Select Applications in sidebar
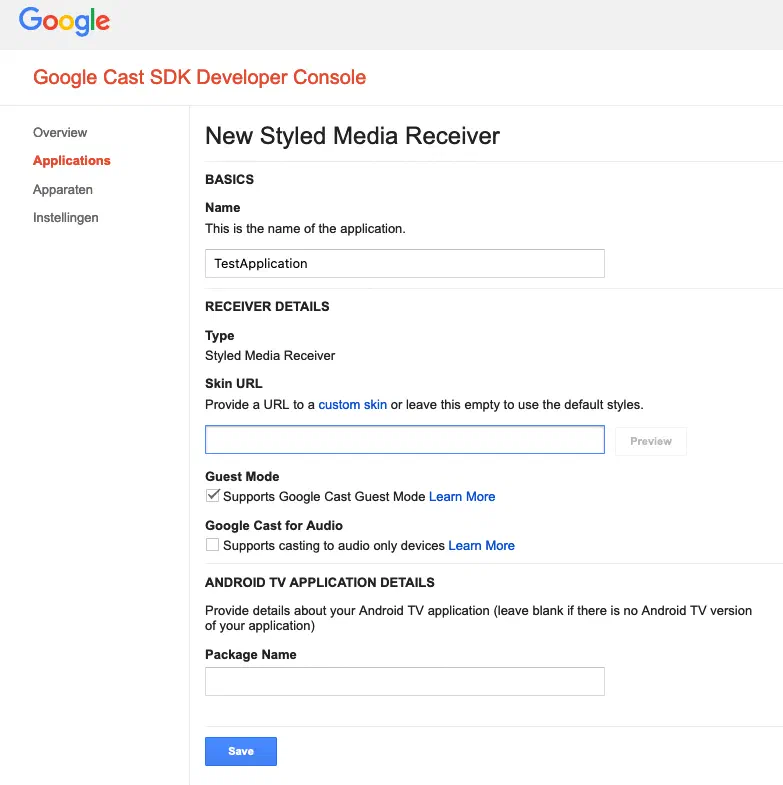Screen dimensions: 783x785 pos(72,161)
